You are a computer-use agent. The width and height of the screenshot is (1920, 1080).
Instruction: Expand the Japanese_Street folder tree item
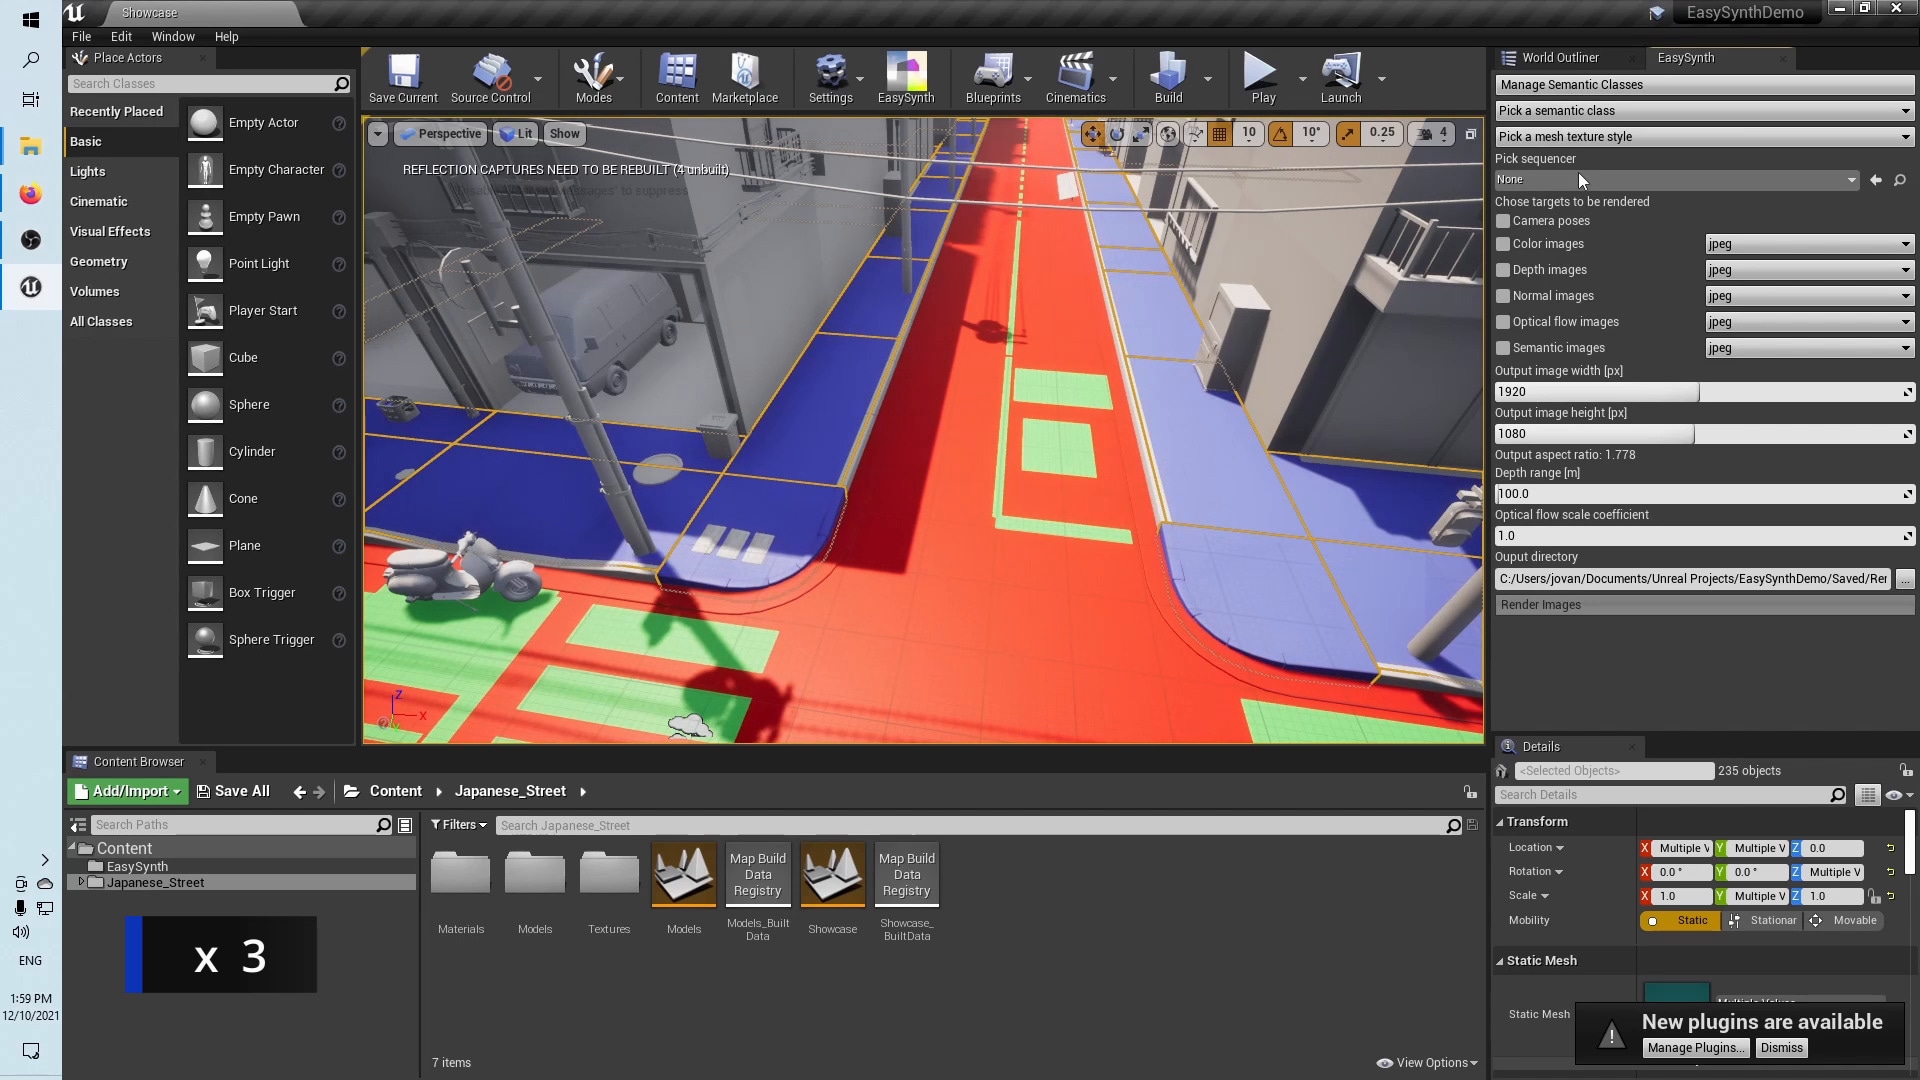pos(82,882)
